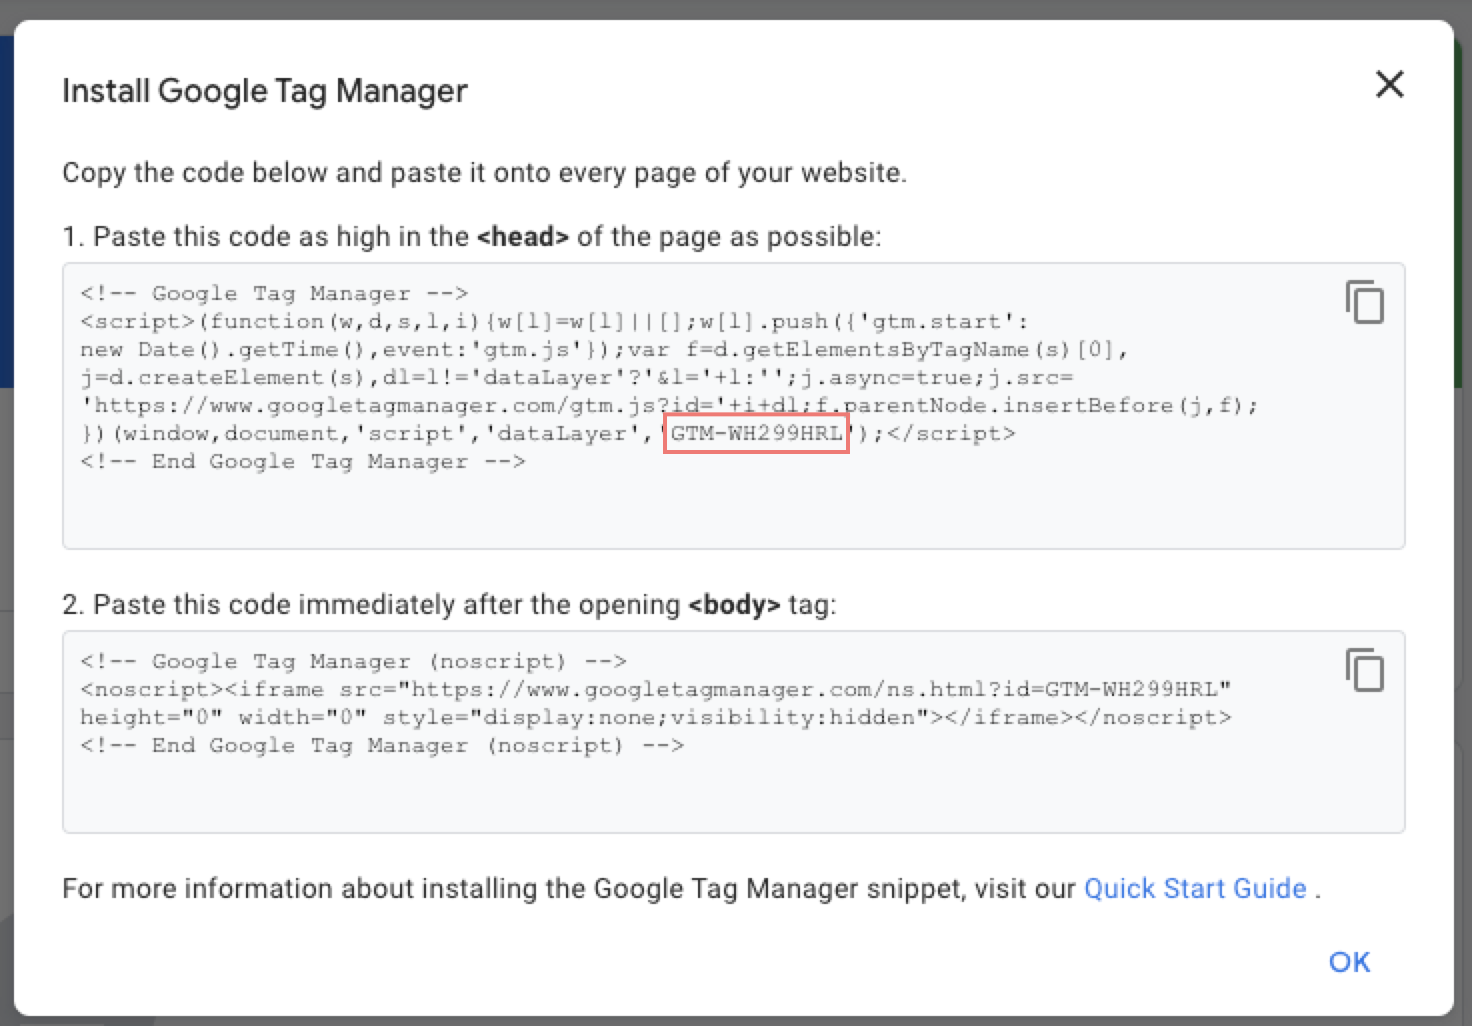Select the highlighted GTM-WH299HRL container ID
The width and height of the screenshot is (1472, 1026).
[755, 433]
